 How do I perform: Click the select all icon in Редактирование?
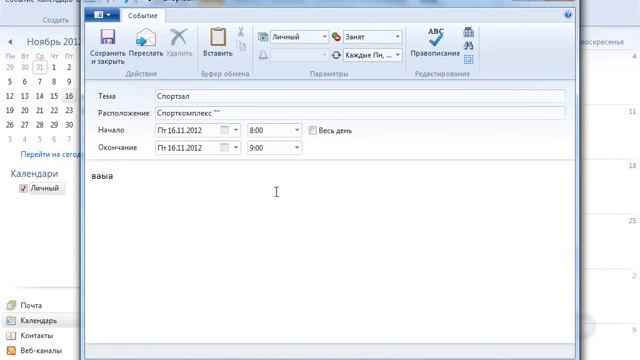(x=469, y=60)
